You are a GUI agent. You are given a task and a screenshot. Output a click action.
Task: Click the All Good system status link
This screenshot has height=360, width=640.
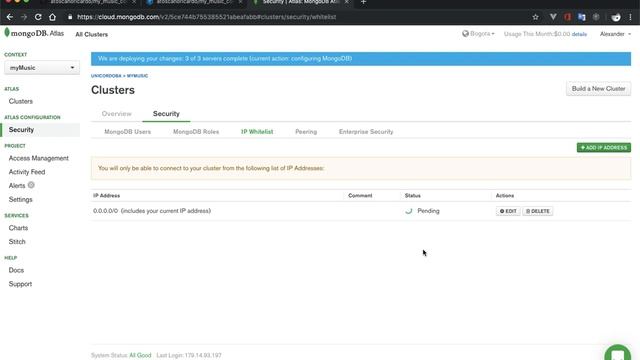[x=140, y=356]
